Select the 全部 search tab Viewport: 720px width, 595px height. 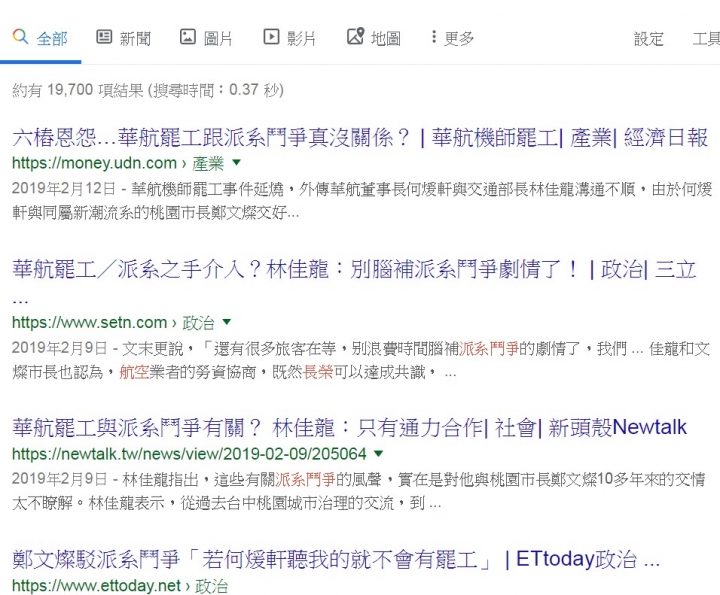[40, 38]
